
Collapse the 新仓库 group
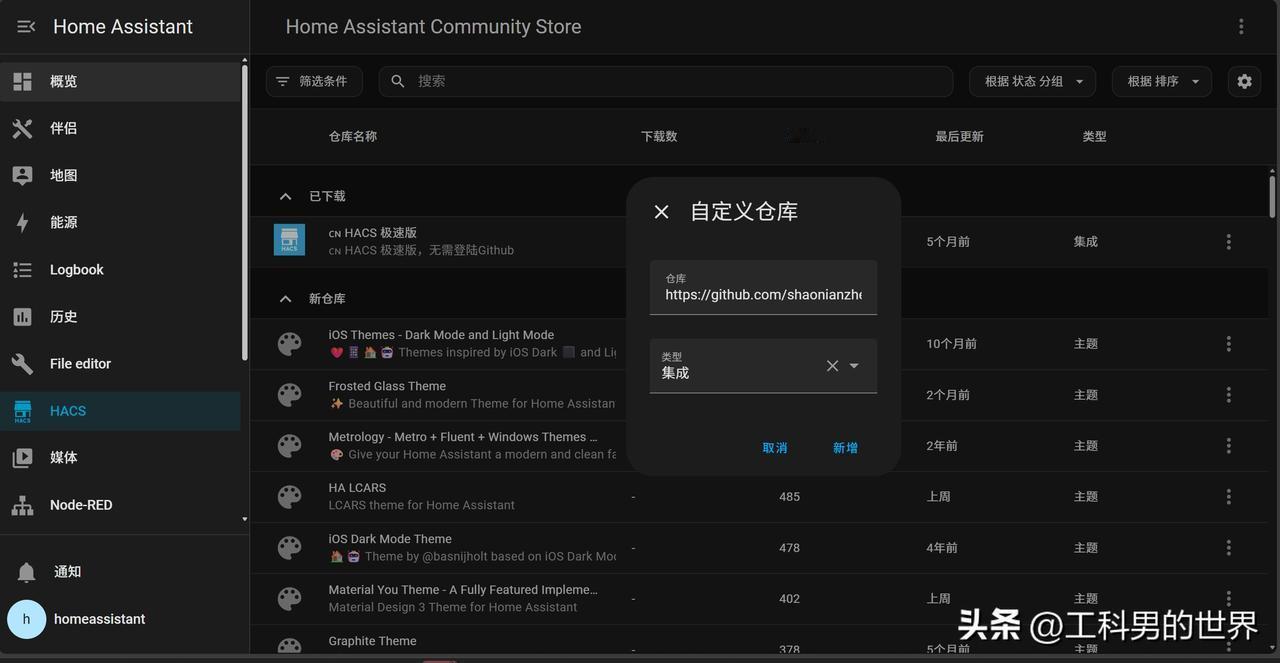(x=286, y=299)
